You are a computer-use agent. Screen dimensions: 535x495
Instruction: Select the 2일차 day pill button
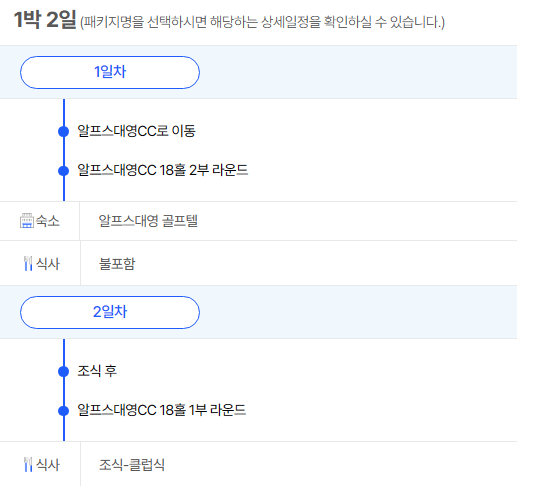coord(110,312)
